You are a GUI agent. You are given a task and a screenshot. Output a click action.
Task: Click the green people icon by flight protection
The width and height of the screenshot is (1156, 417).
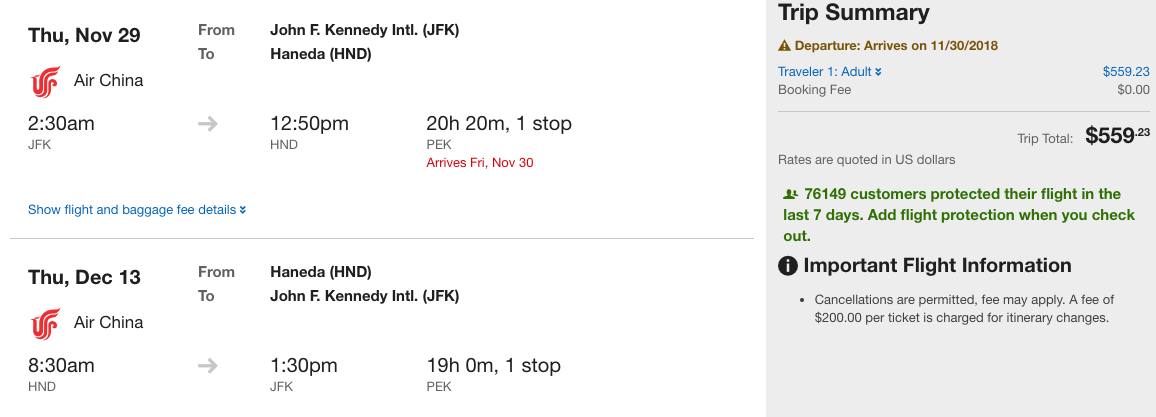pyautogui.click(x=790, y=195)
